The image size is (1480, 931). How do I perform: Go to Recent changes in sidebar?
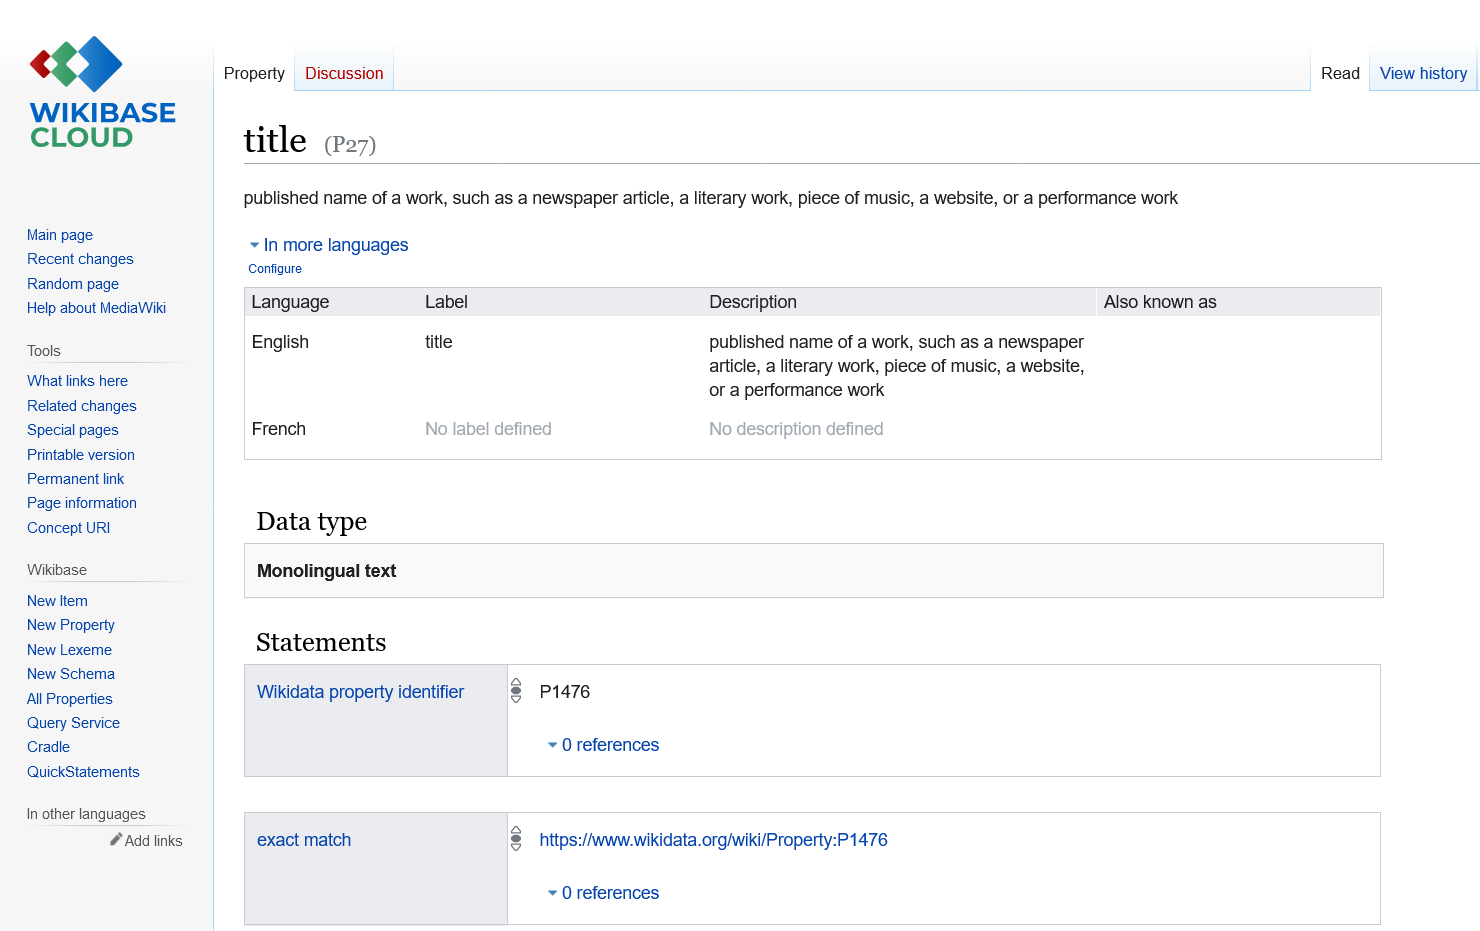point(80,259)
